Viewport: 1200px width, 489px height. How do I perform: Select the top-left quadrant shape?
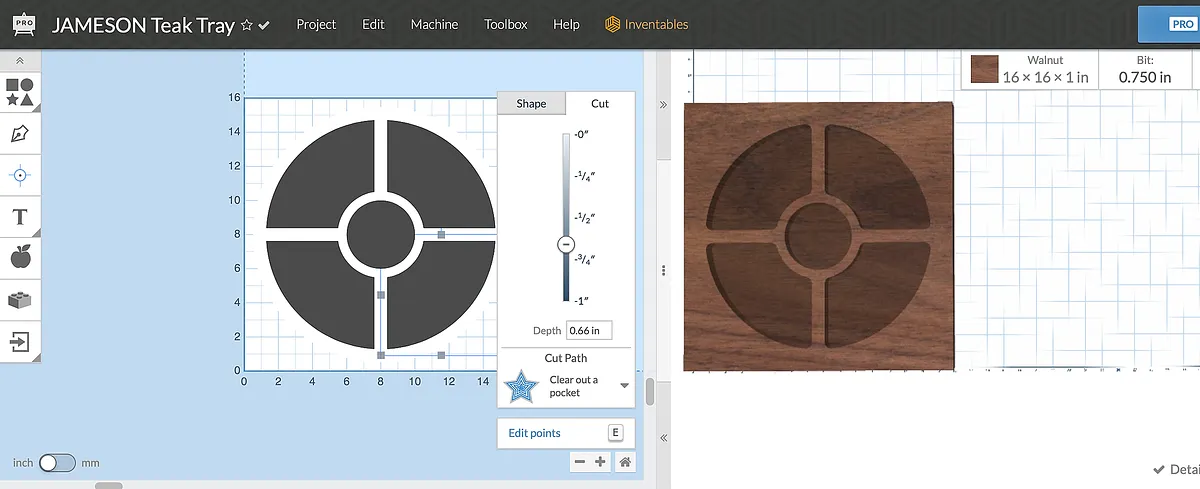pos(320,174)
